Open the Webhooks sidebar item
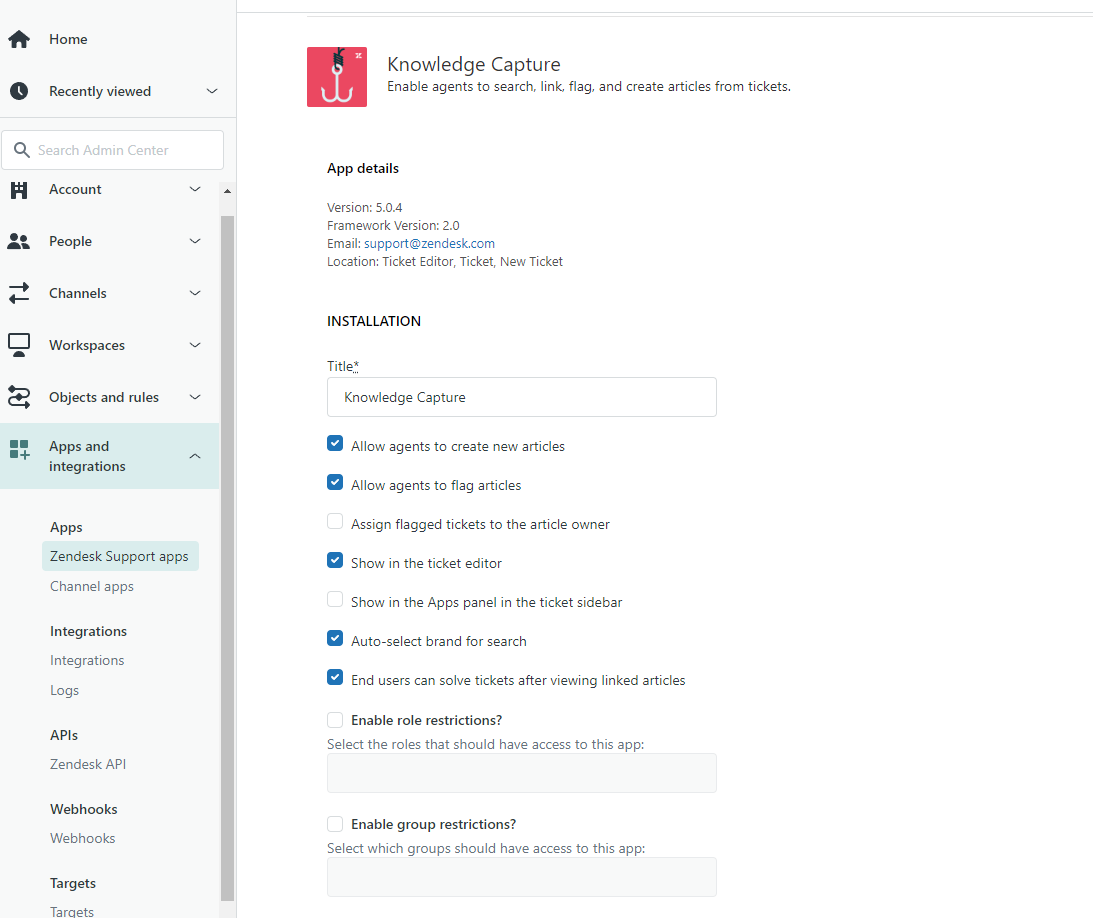Image resolution: width=1093 pixels, height=918 pixels. (83, 838)
